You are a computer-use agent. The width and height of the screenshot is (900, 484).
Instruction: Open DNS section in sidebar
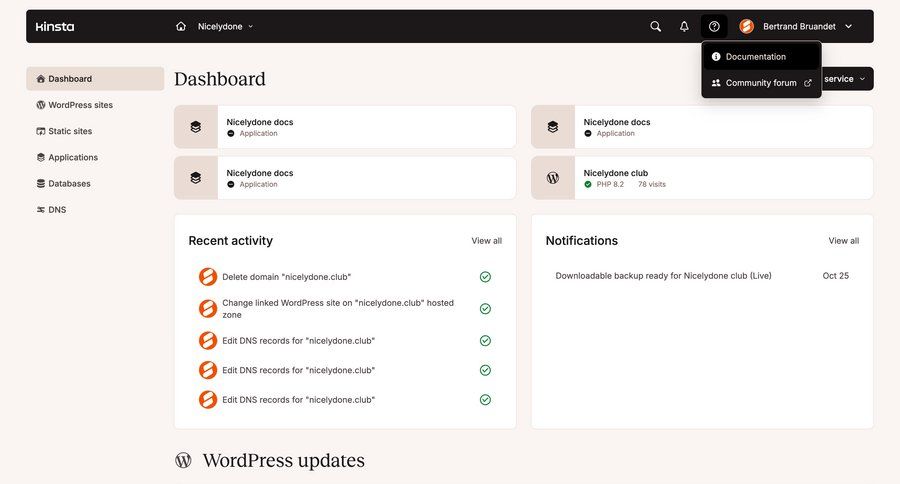pyautogui.click(x=57, y=210)
